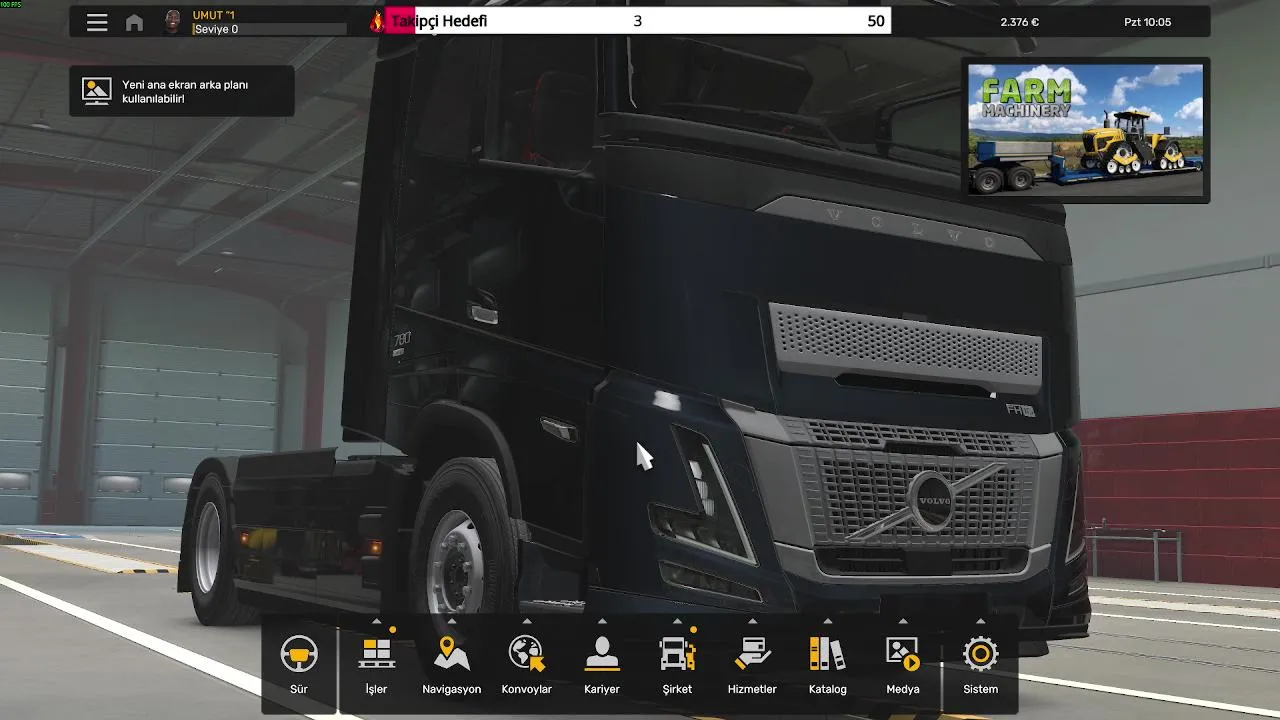Go to the home screen icon
Image resolution: width=1280 pixels, height=720 pixels.
(134, 22)
